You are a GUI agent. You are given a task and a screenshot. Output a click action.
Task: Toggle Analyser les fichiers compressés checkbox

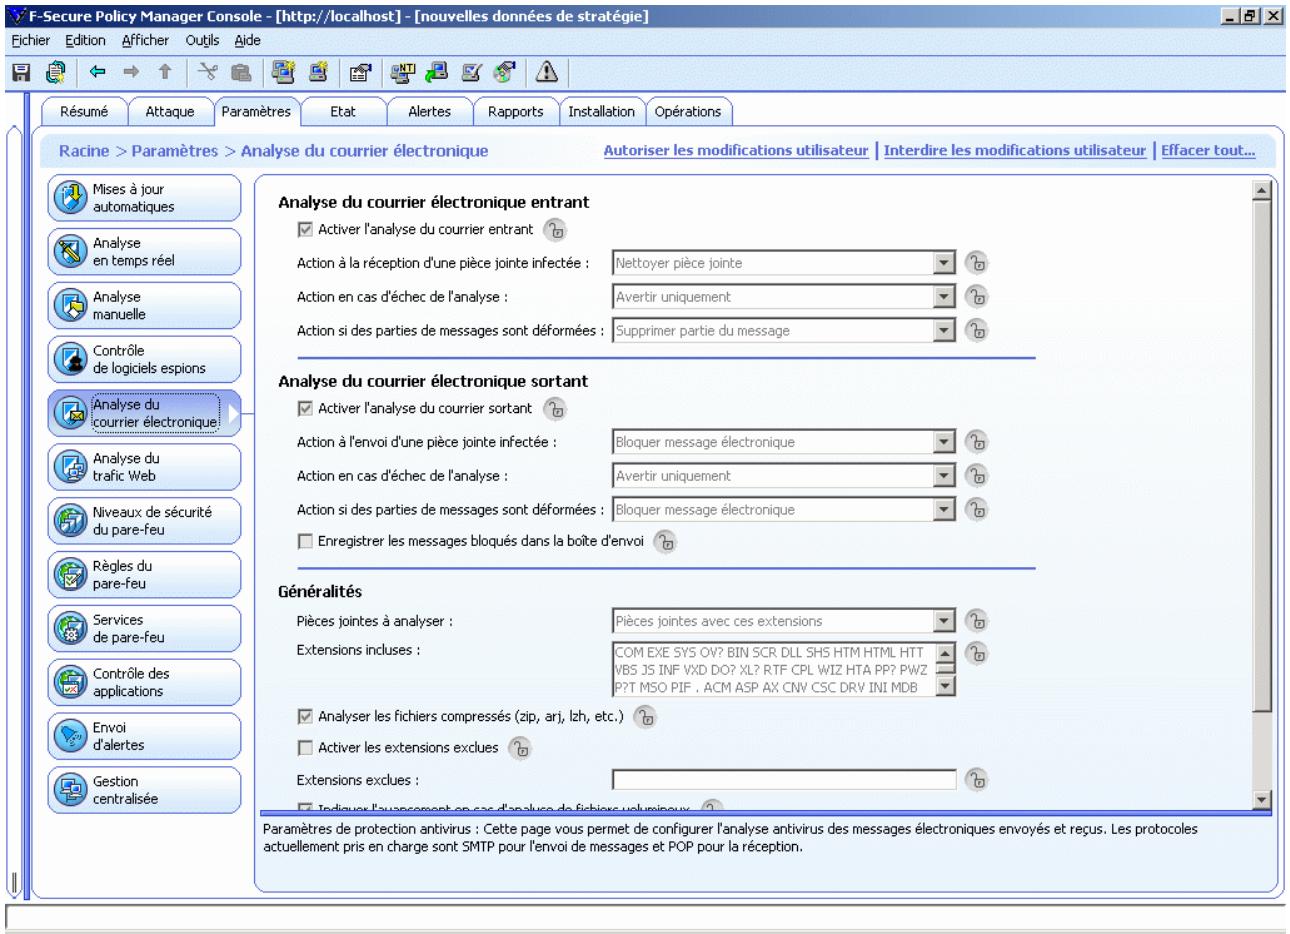click(306, 717)
